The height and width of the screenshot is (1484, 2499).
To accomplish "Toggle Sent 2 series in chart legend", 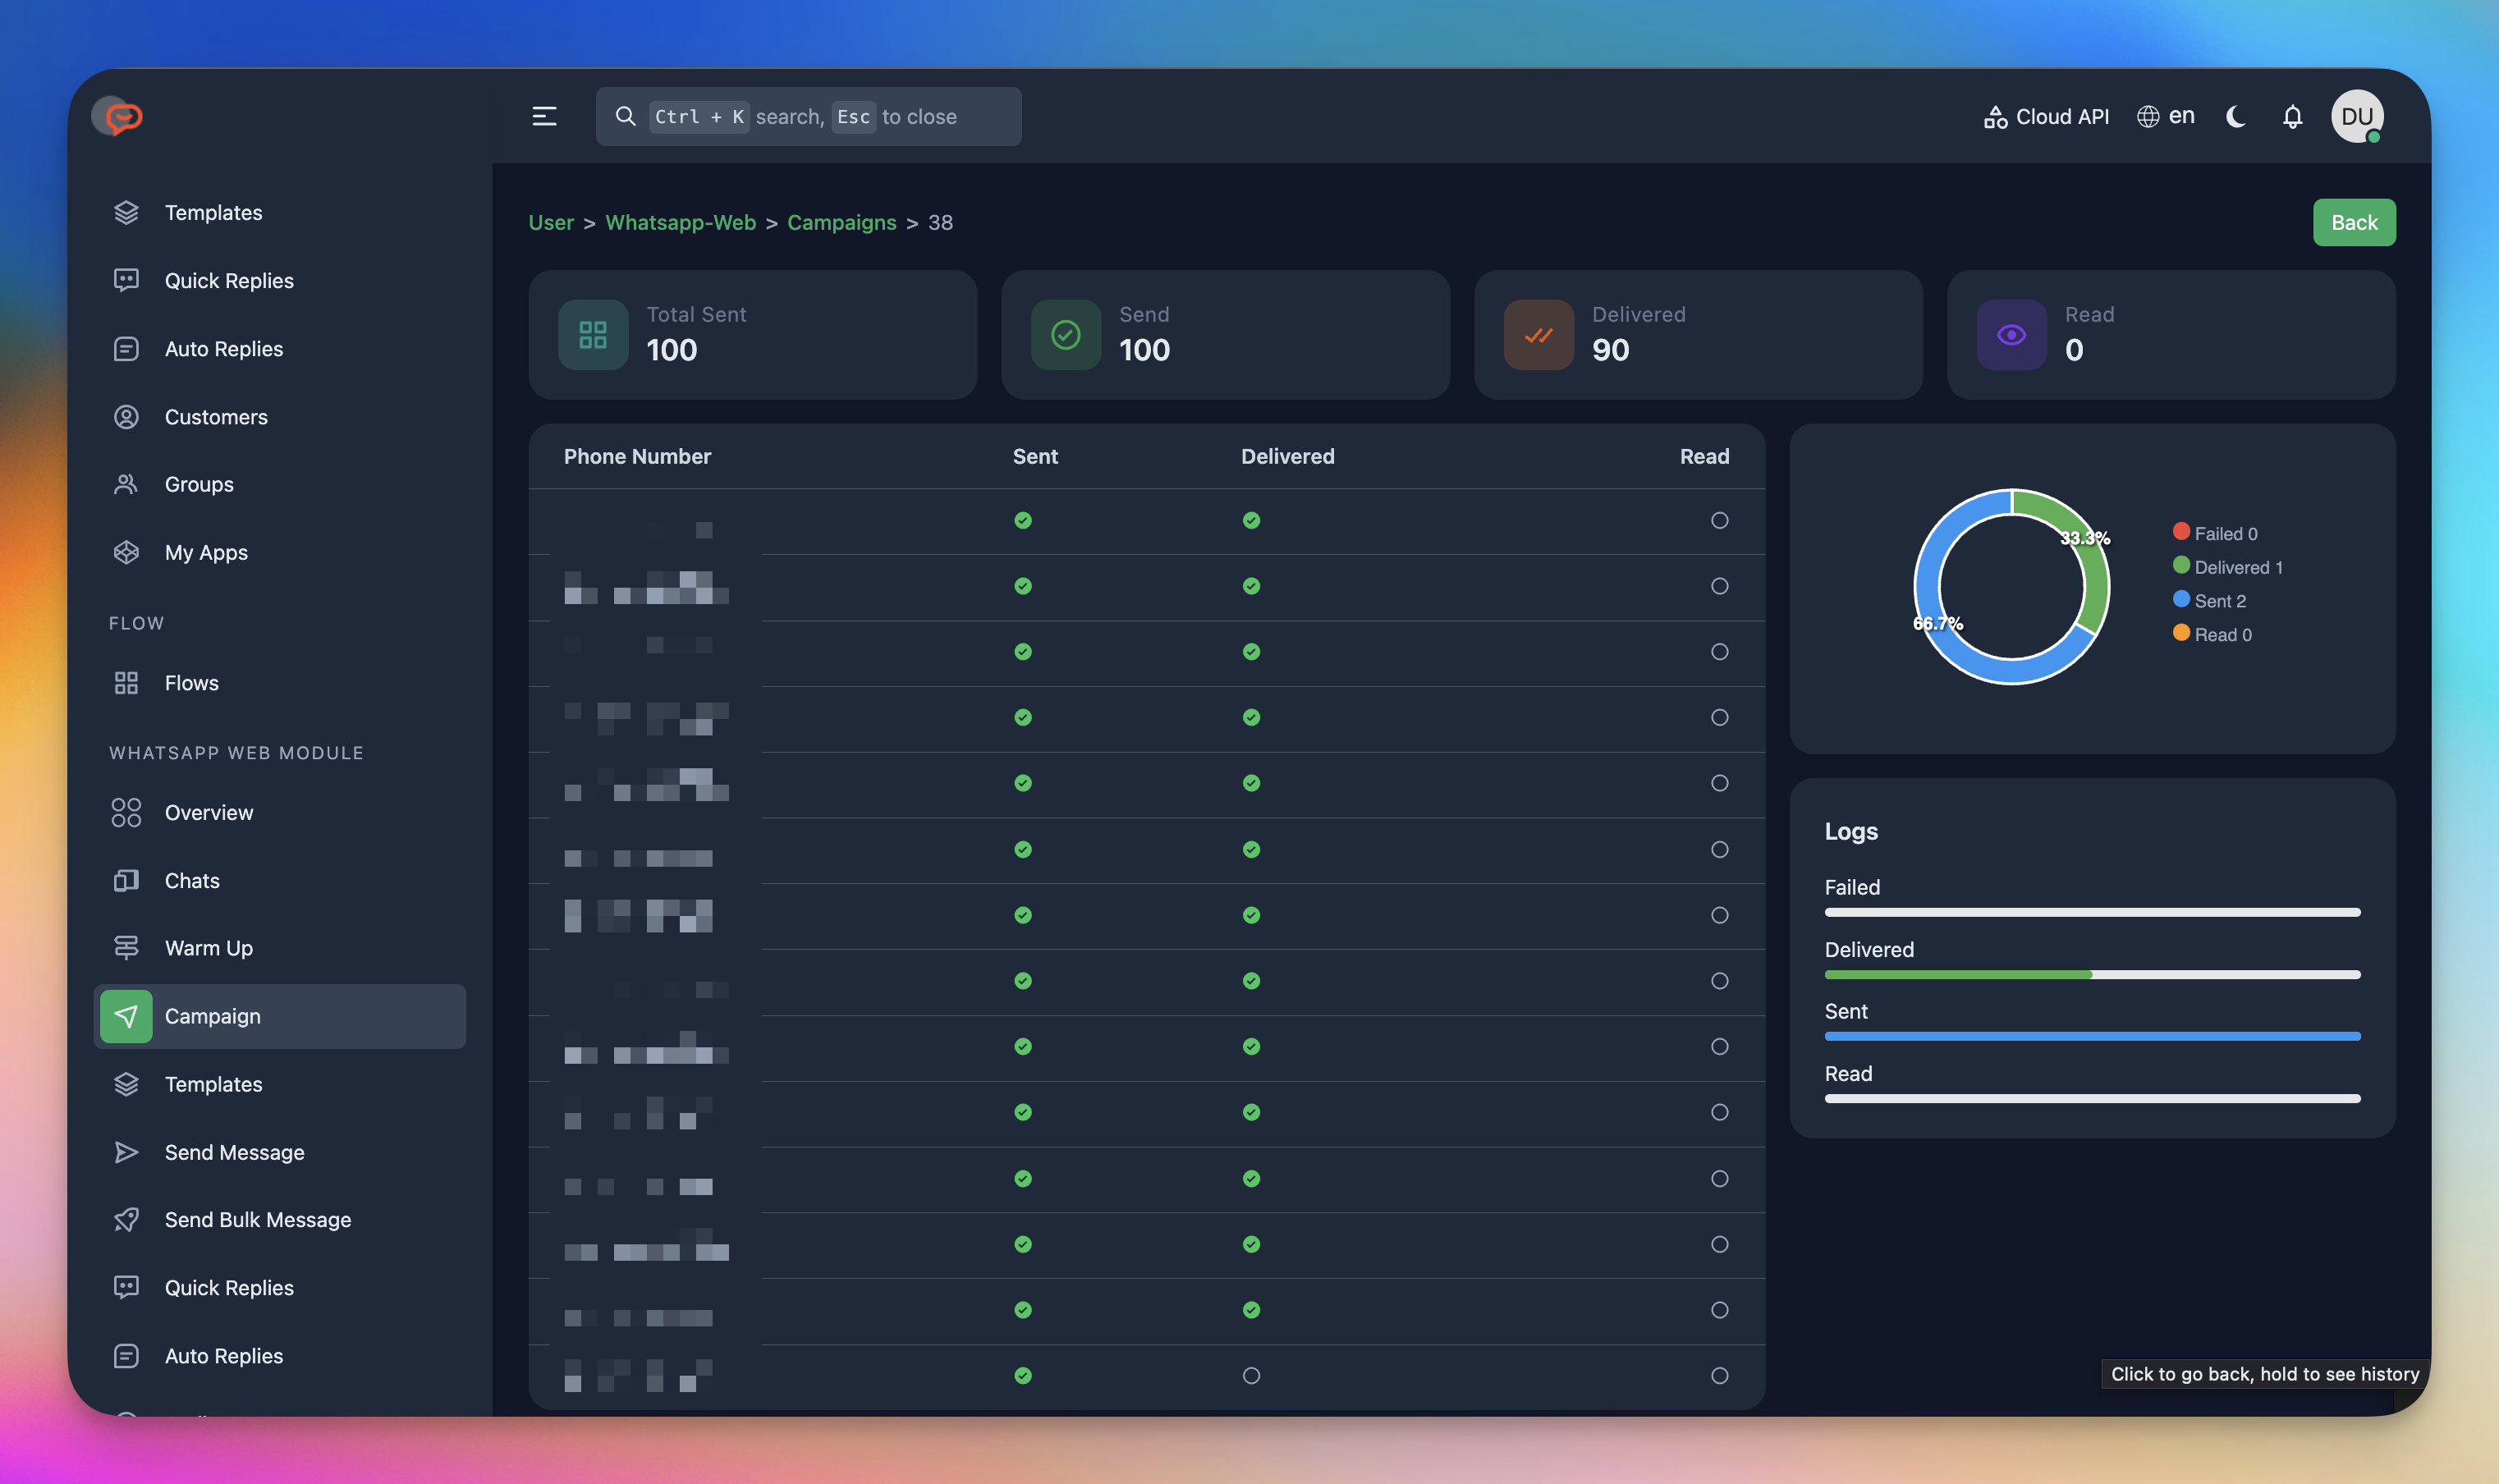I will pyautogui.click(x=2210, y=601).
